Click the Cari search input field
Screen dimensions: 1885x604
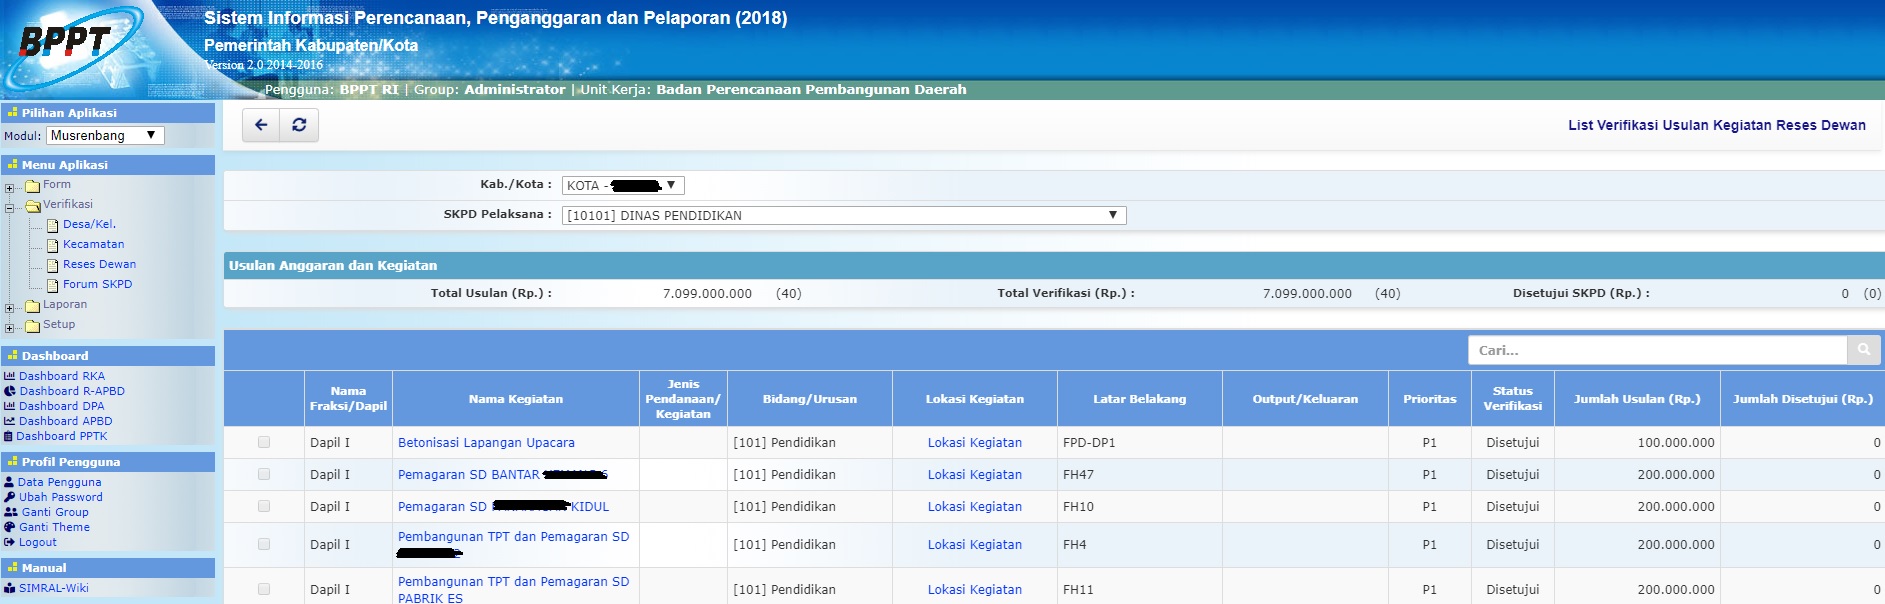pyautogui.click(x=1657, y=350)
